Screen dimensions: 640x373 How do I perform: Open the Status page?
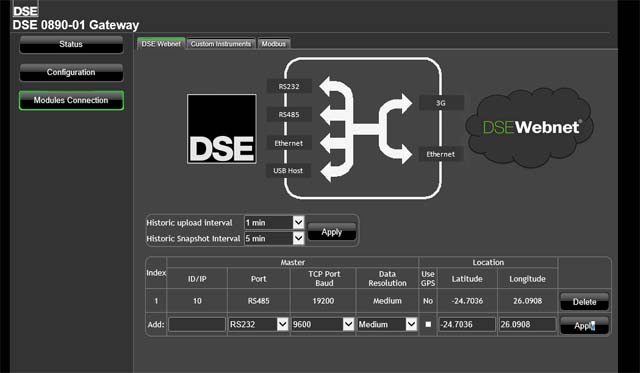click(x=71, y=44)
